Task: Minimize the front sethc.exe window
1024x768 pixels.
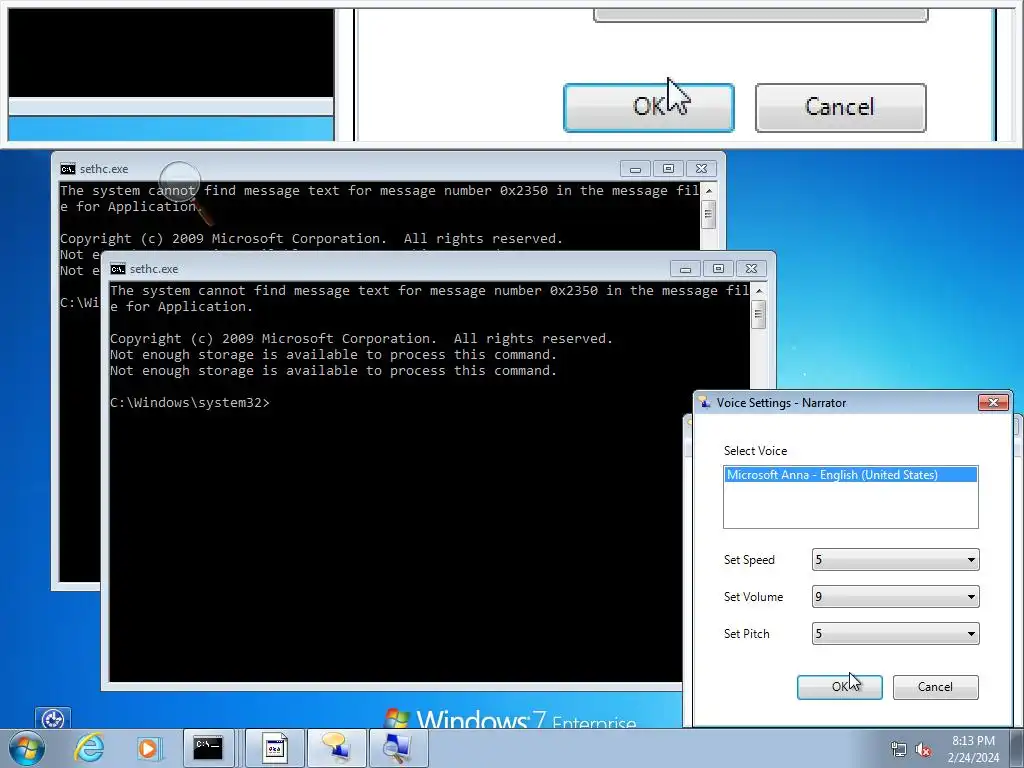Action: pos(685,269)
